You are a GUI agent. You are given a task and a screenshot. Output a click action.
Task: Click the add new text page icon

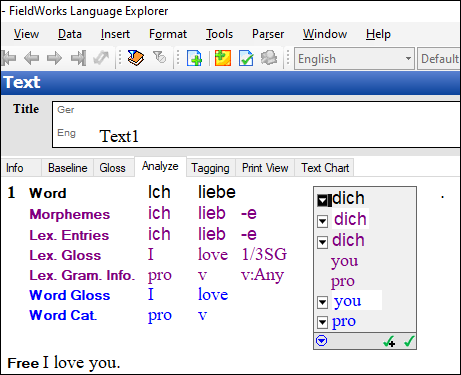pos(195,58)
